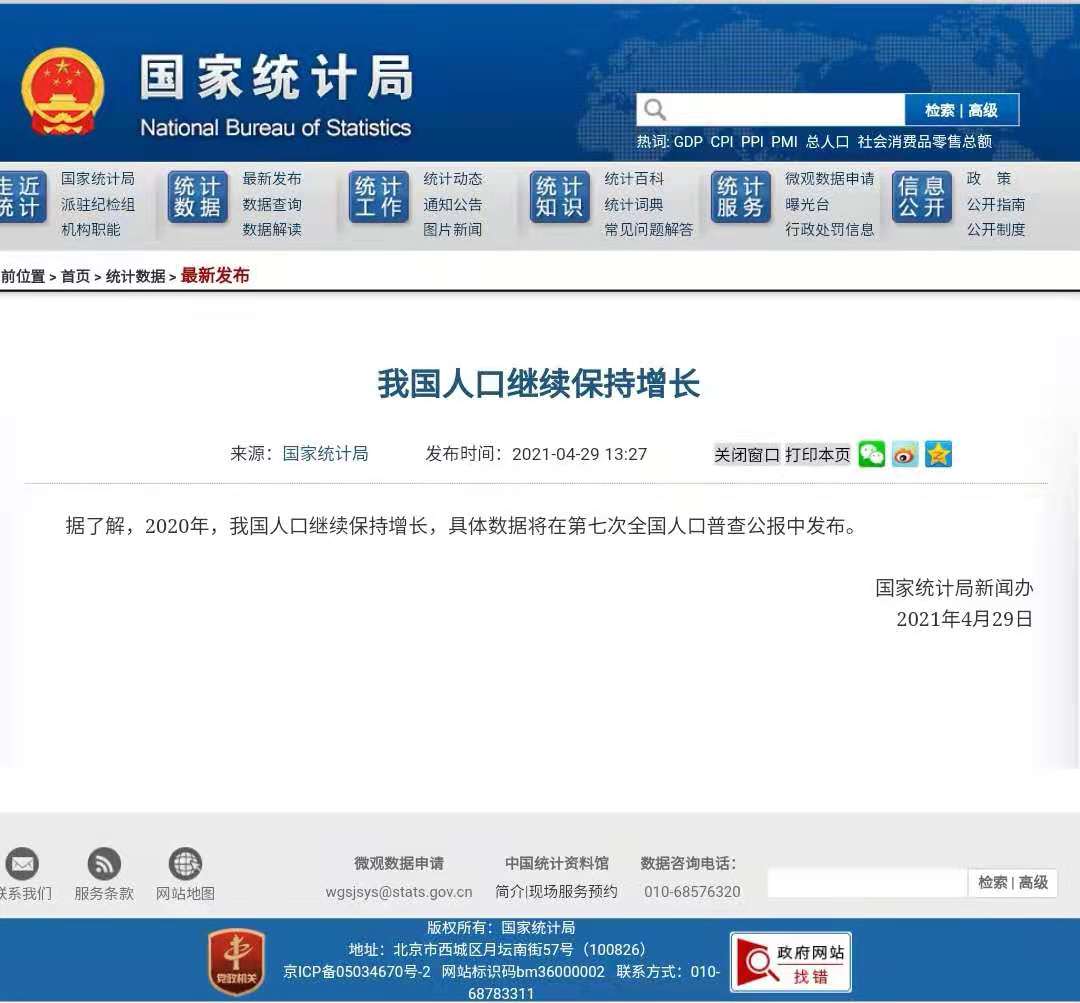1080x1003 pixels.
Task: Click 首页 in the breadcrumb
Action: (x=75, y=276)
